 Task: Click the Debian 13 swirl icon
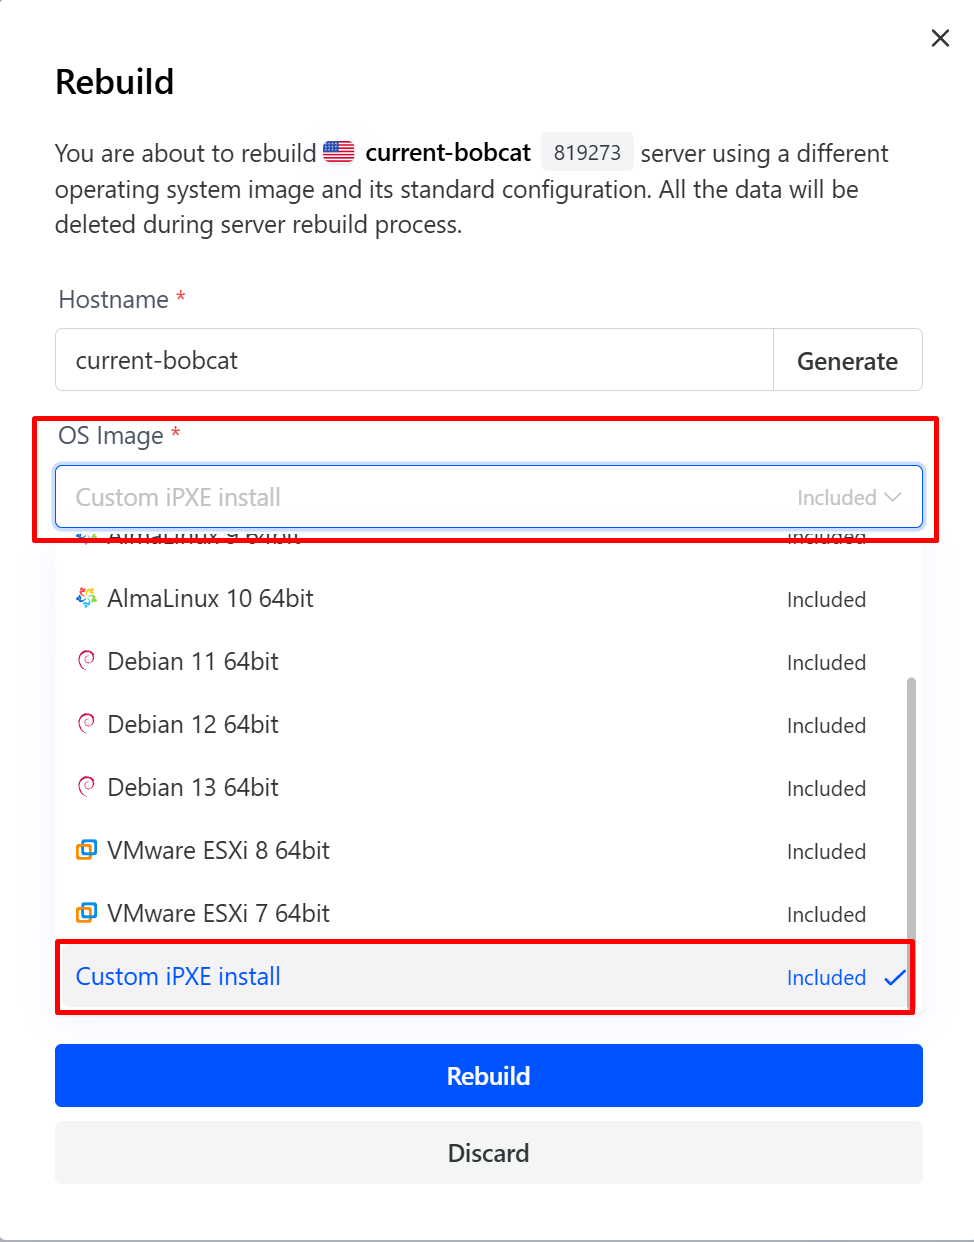click(x=87, y=786)
